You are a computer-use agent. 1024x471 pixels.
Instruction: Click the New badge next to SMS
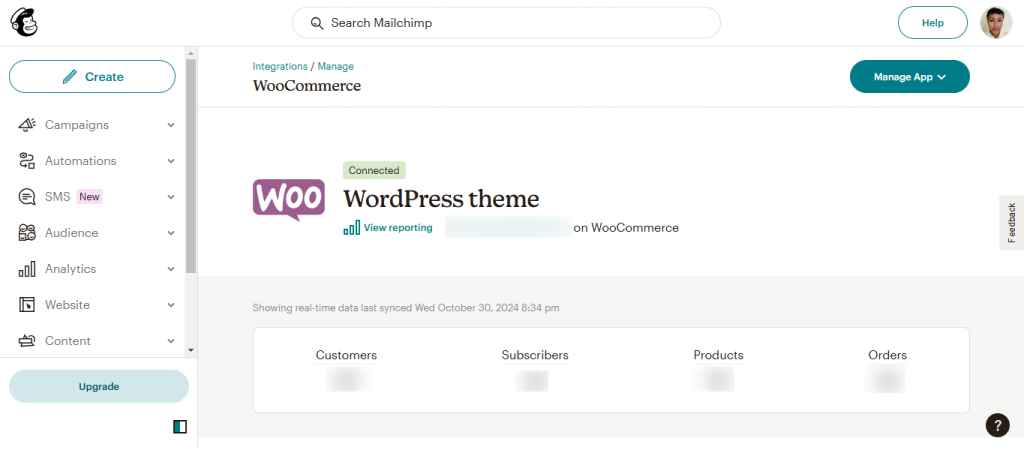tap(89, 197)
